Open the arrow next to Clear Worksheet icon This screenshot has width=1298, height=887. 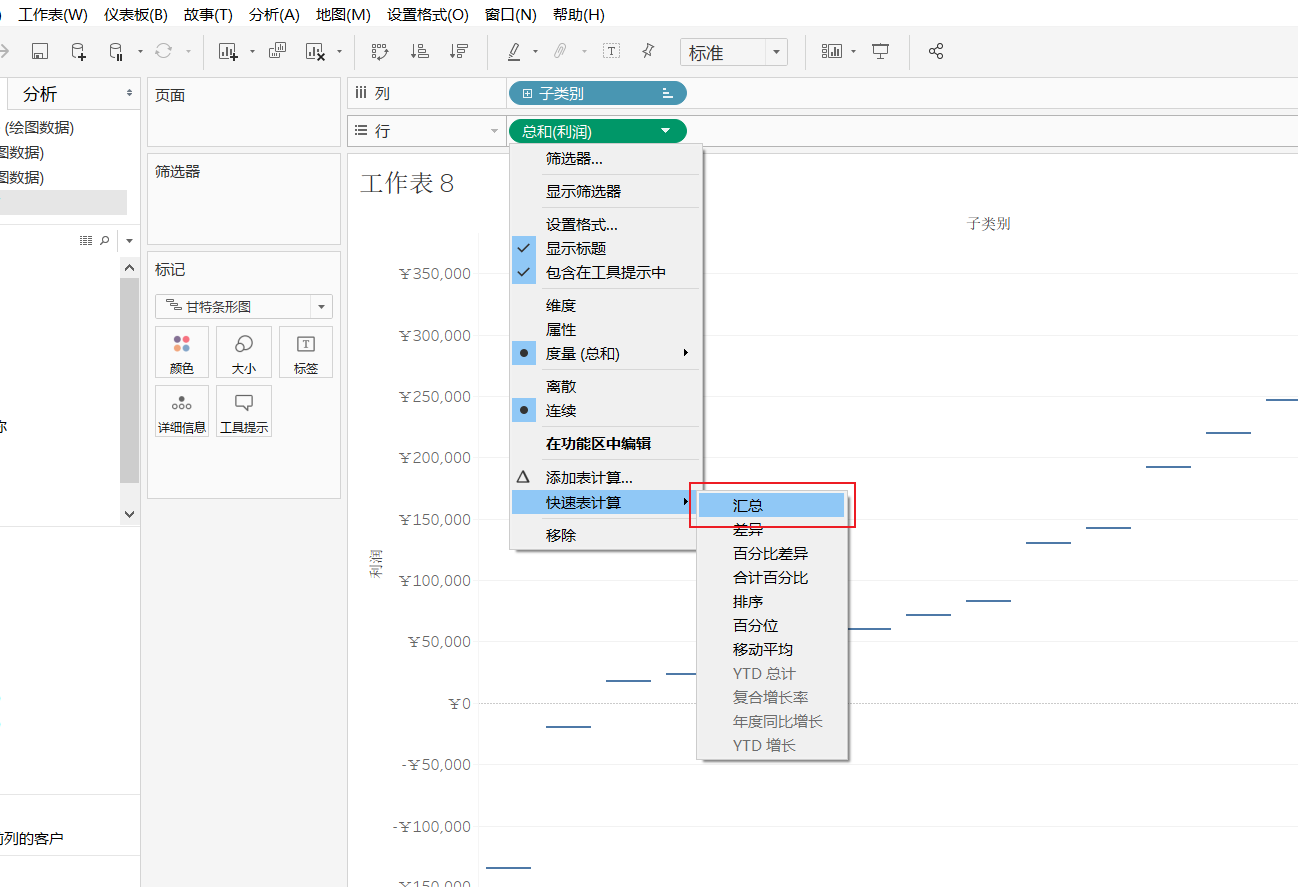[x=340, y=51]
